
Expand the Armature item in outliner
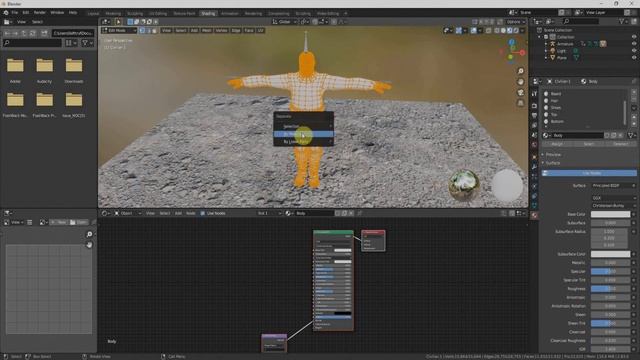(546, 44)
